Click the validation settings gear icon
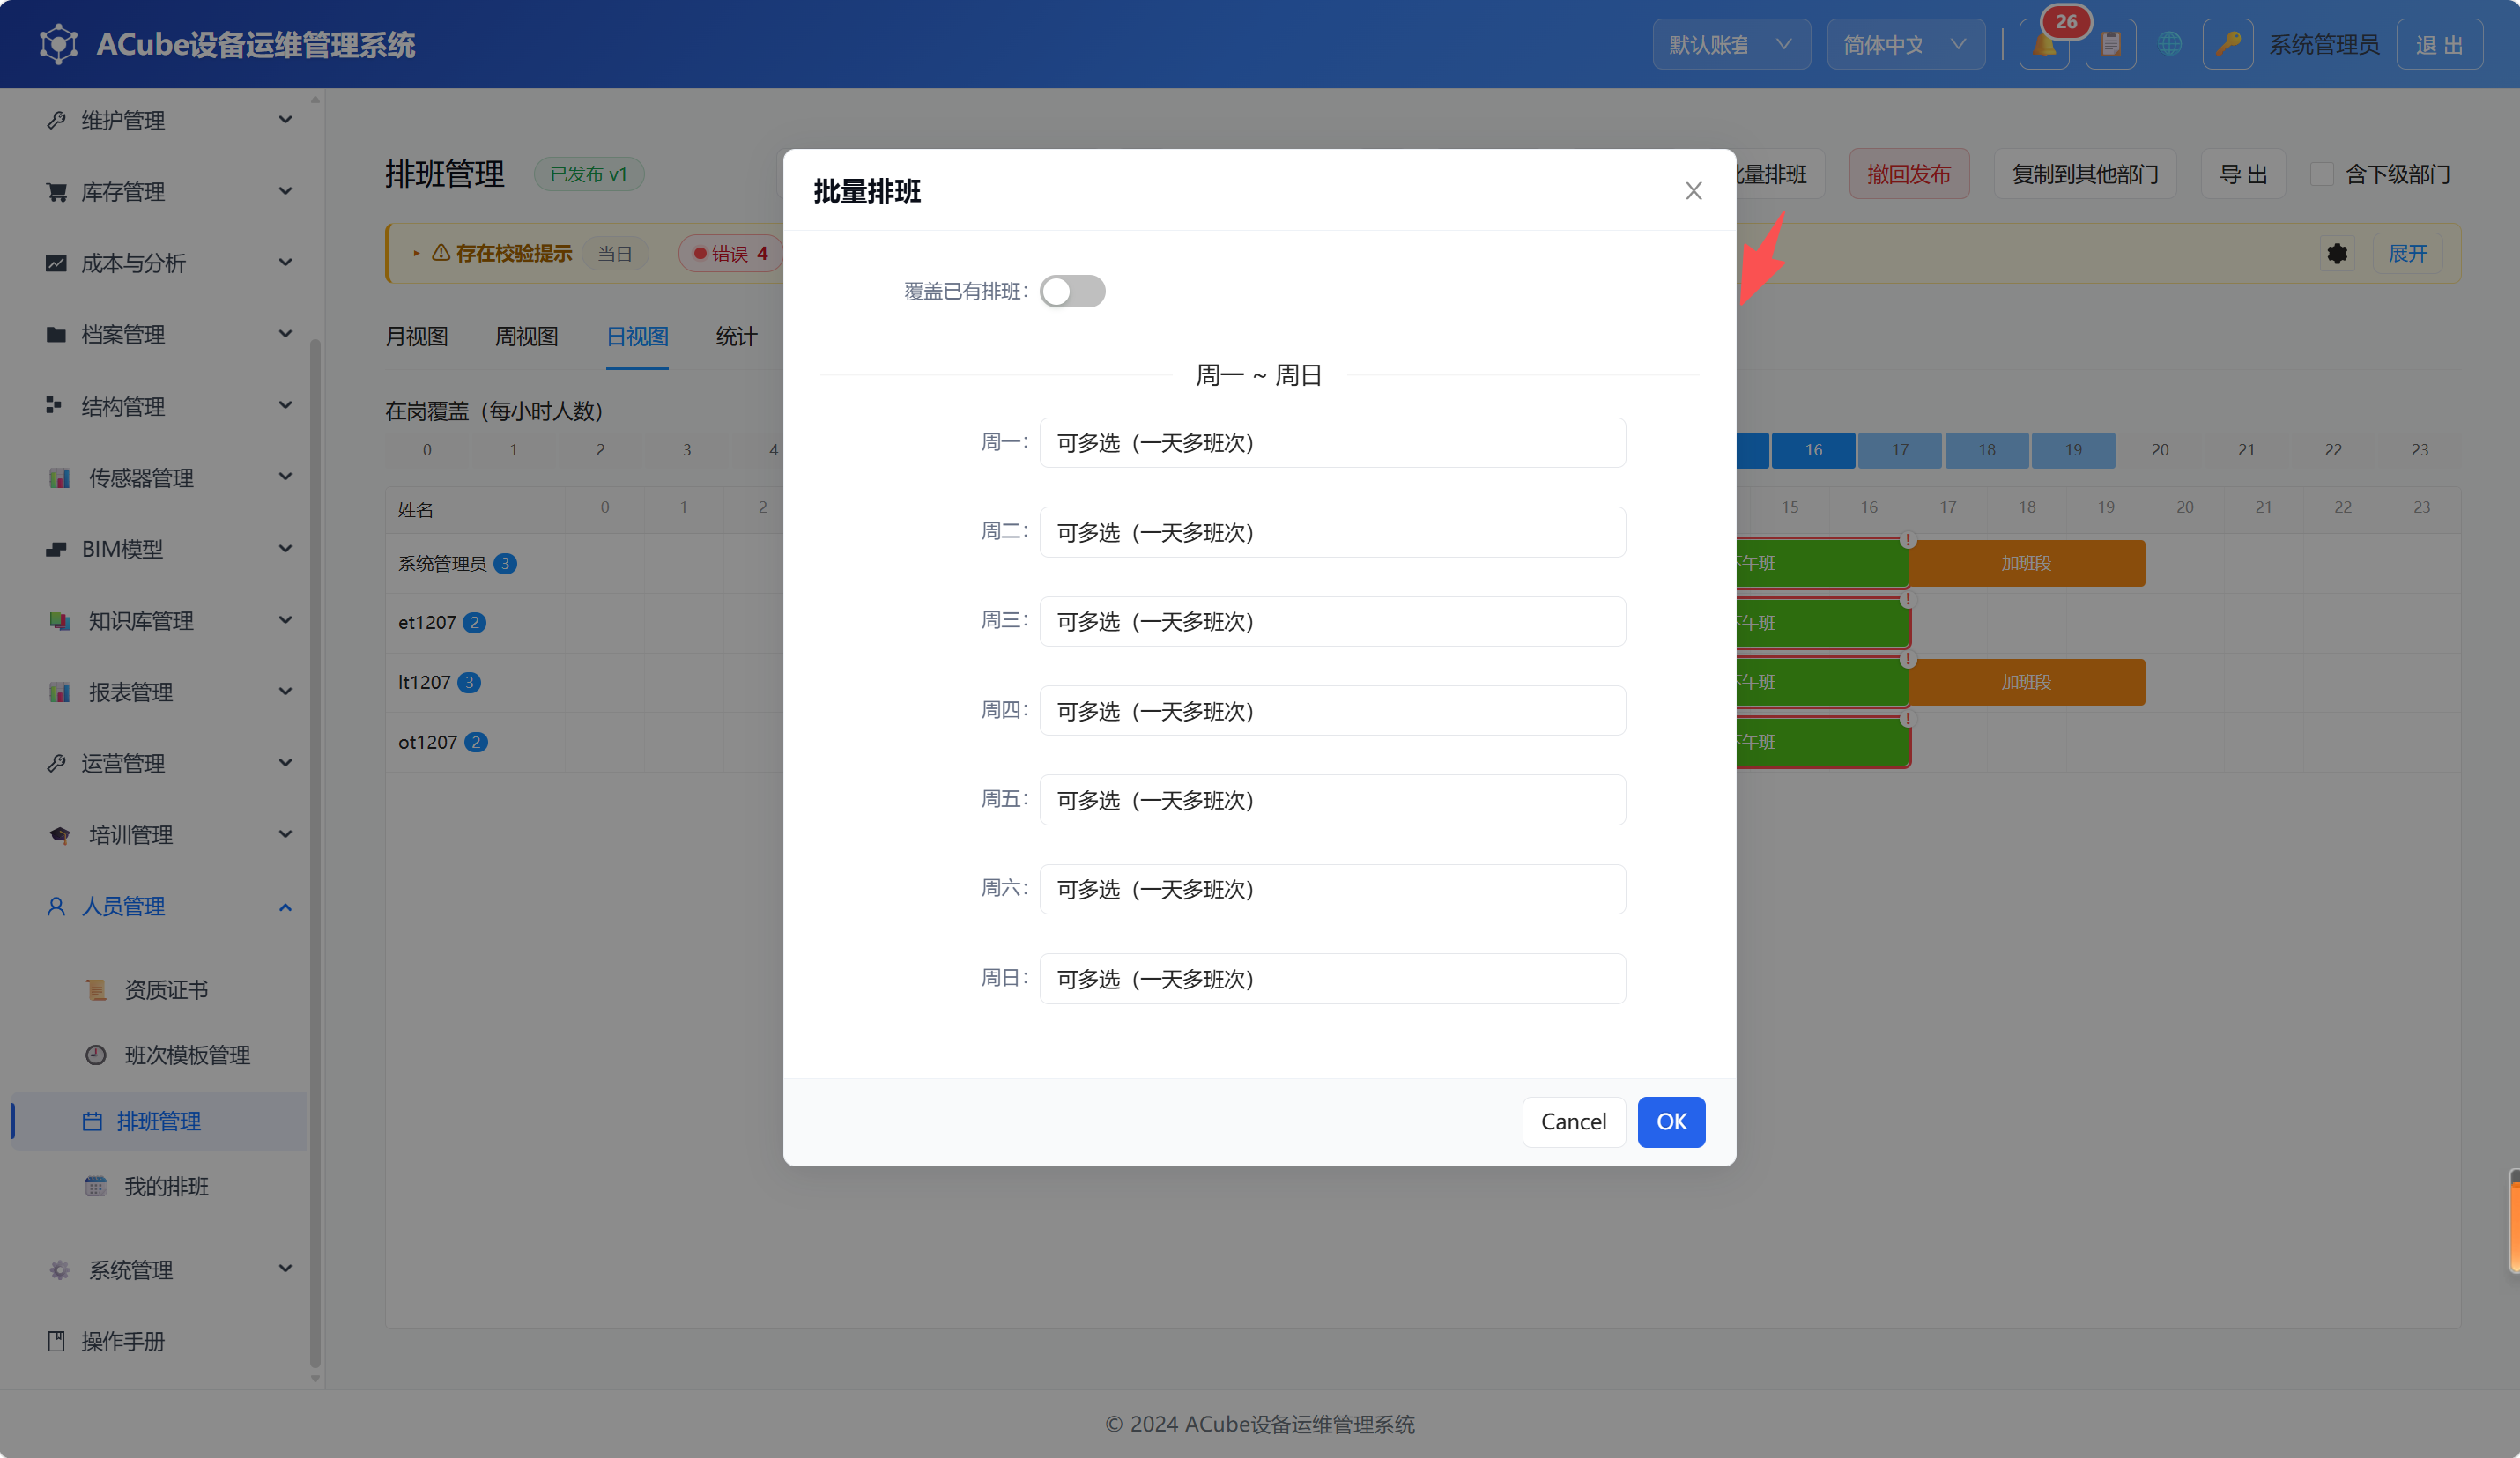This screenshot has width=2520, height=1458. [x=2337, y=253]
